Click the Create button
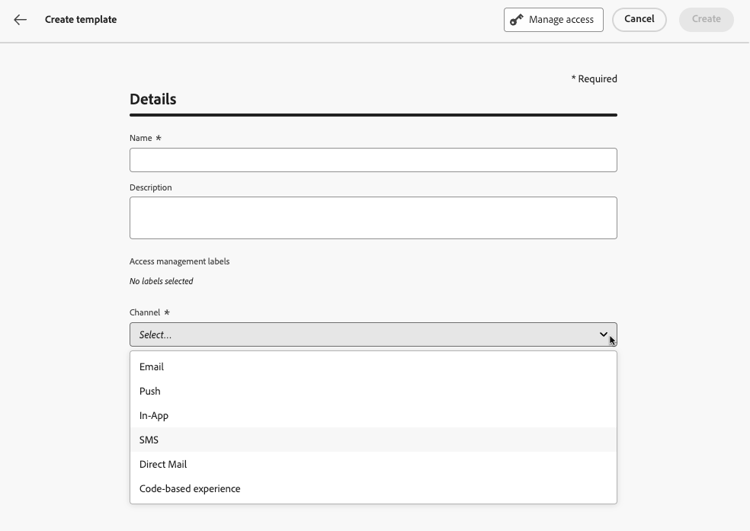The height and width of the screenshot is (531, 750). tap(706, 19)
